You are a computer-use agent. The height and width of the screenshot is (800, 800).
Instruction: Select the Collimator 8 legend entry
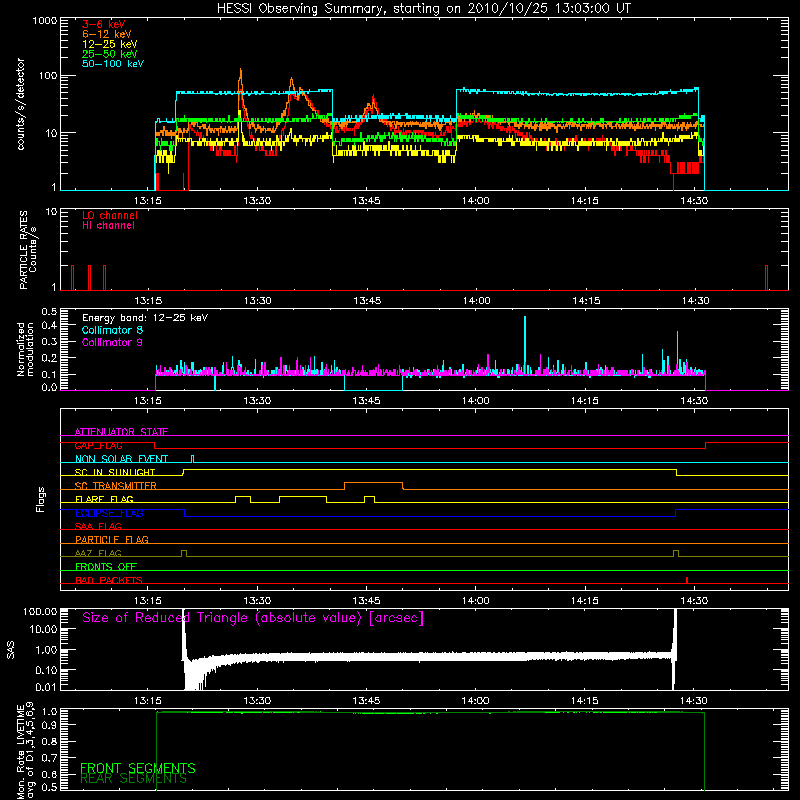112,330
